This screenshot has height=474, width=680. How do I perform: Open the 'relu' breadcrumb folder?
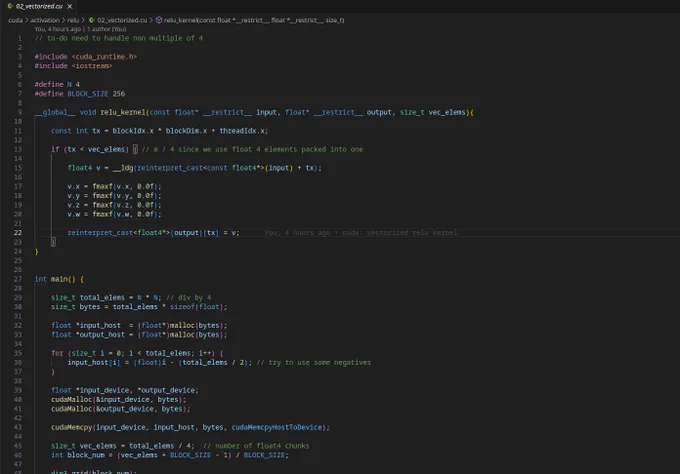point(73,20)
